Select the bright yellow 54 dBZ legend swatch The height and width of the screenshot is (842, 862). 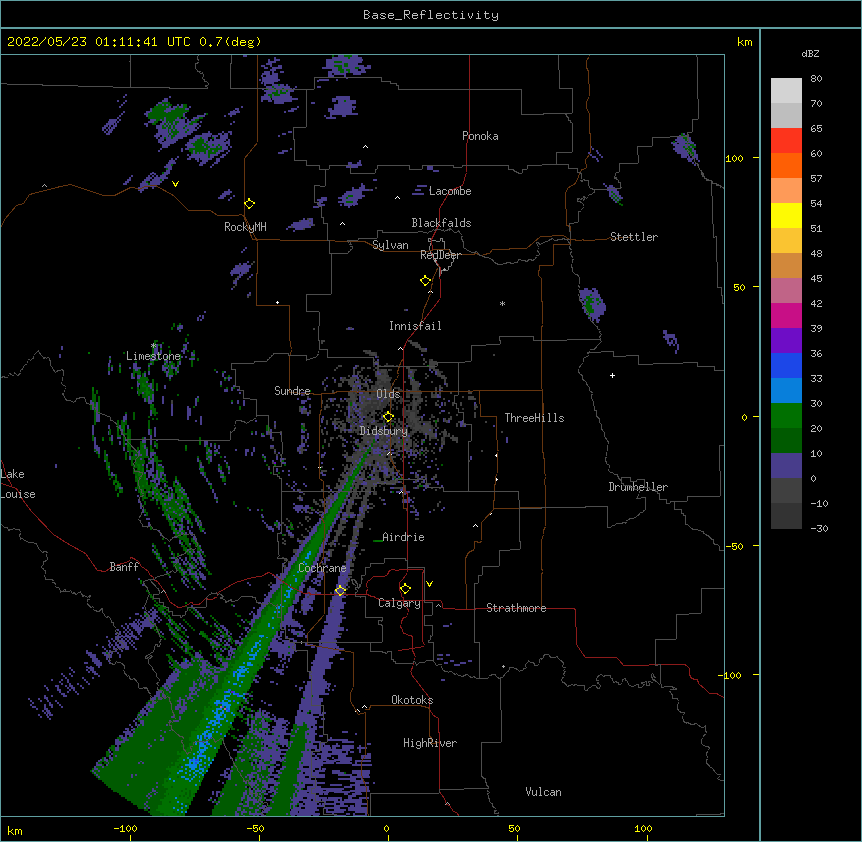click(x=786, y=215)
